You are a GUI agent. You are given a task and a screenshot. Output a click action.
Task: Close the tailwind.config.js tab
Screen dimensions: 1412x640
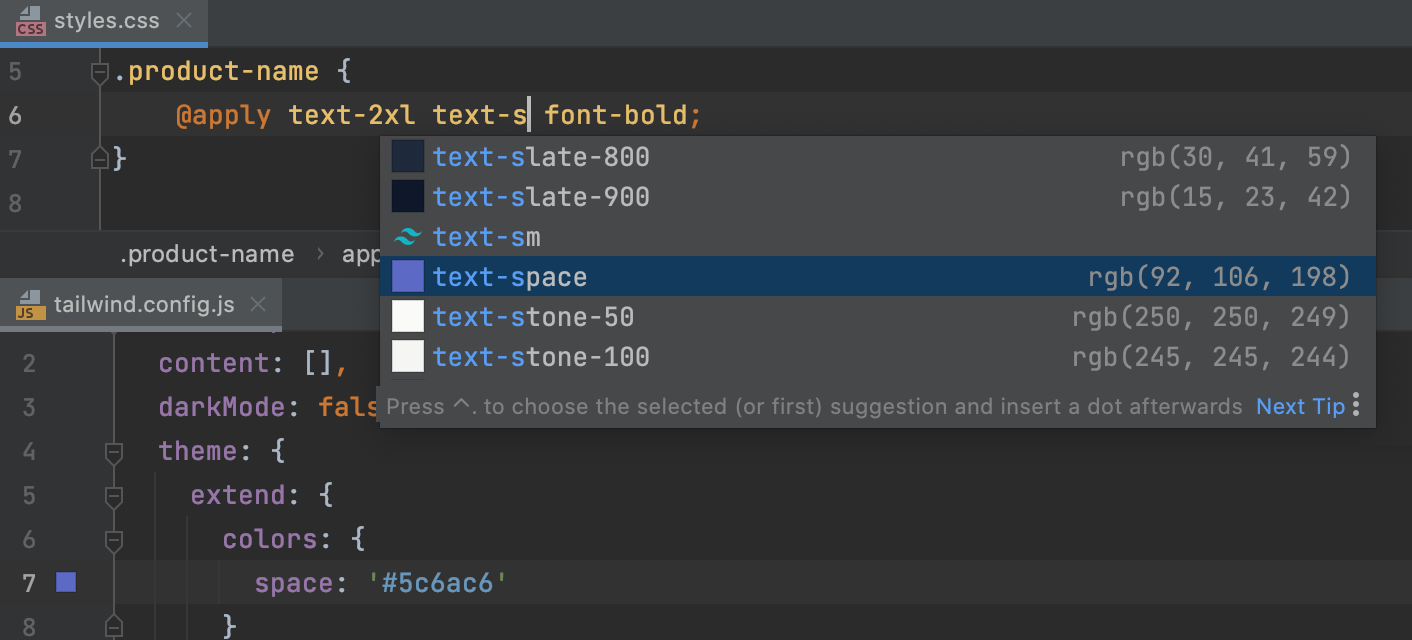[258, 305]
